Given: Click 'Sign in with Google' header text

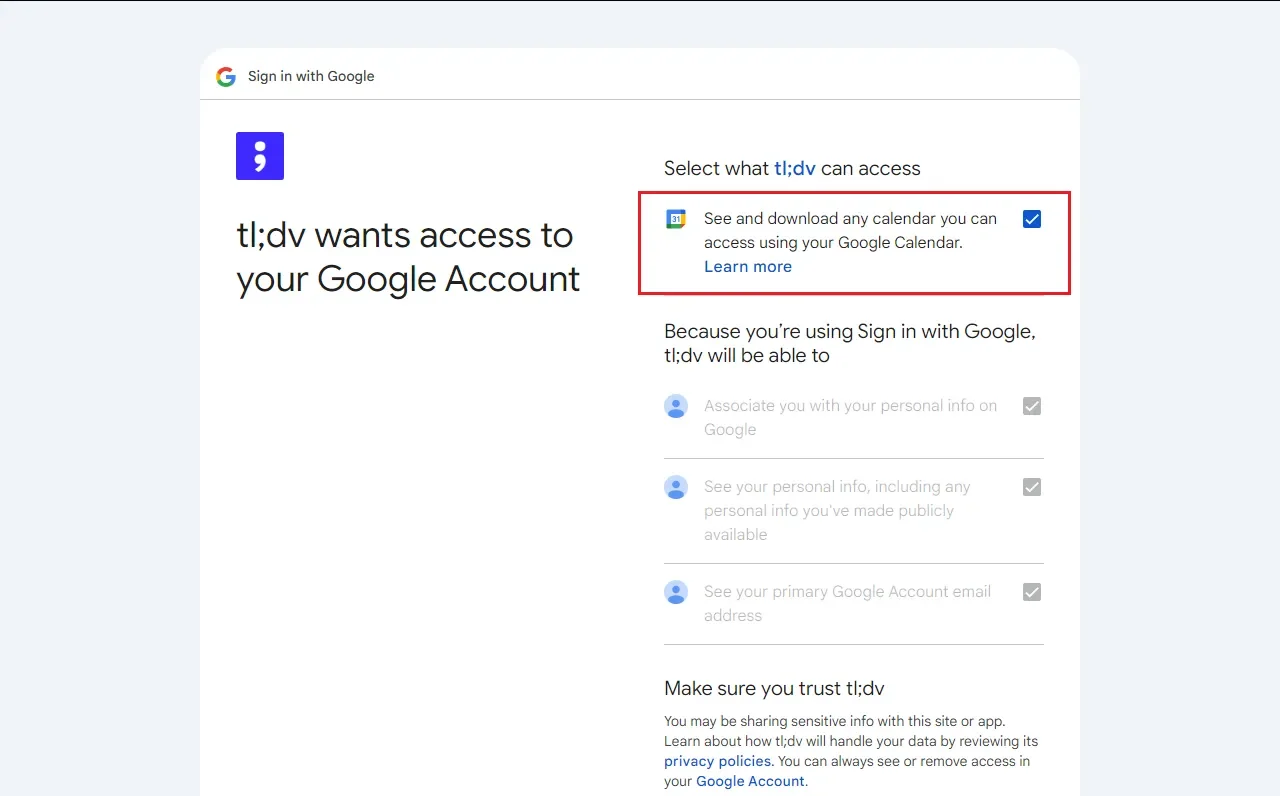Looking at the screenshot, I should (x=311, y=76).
